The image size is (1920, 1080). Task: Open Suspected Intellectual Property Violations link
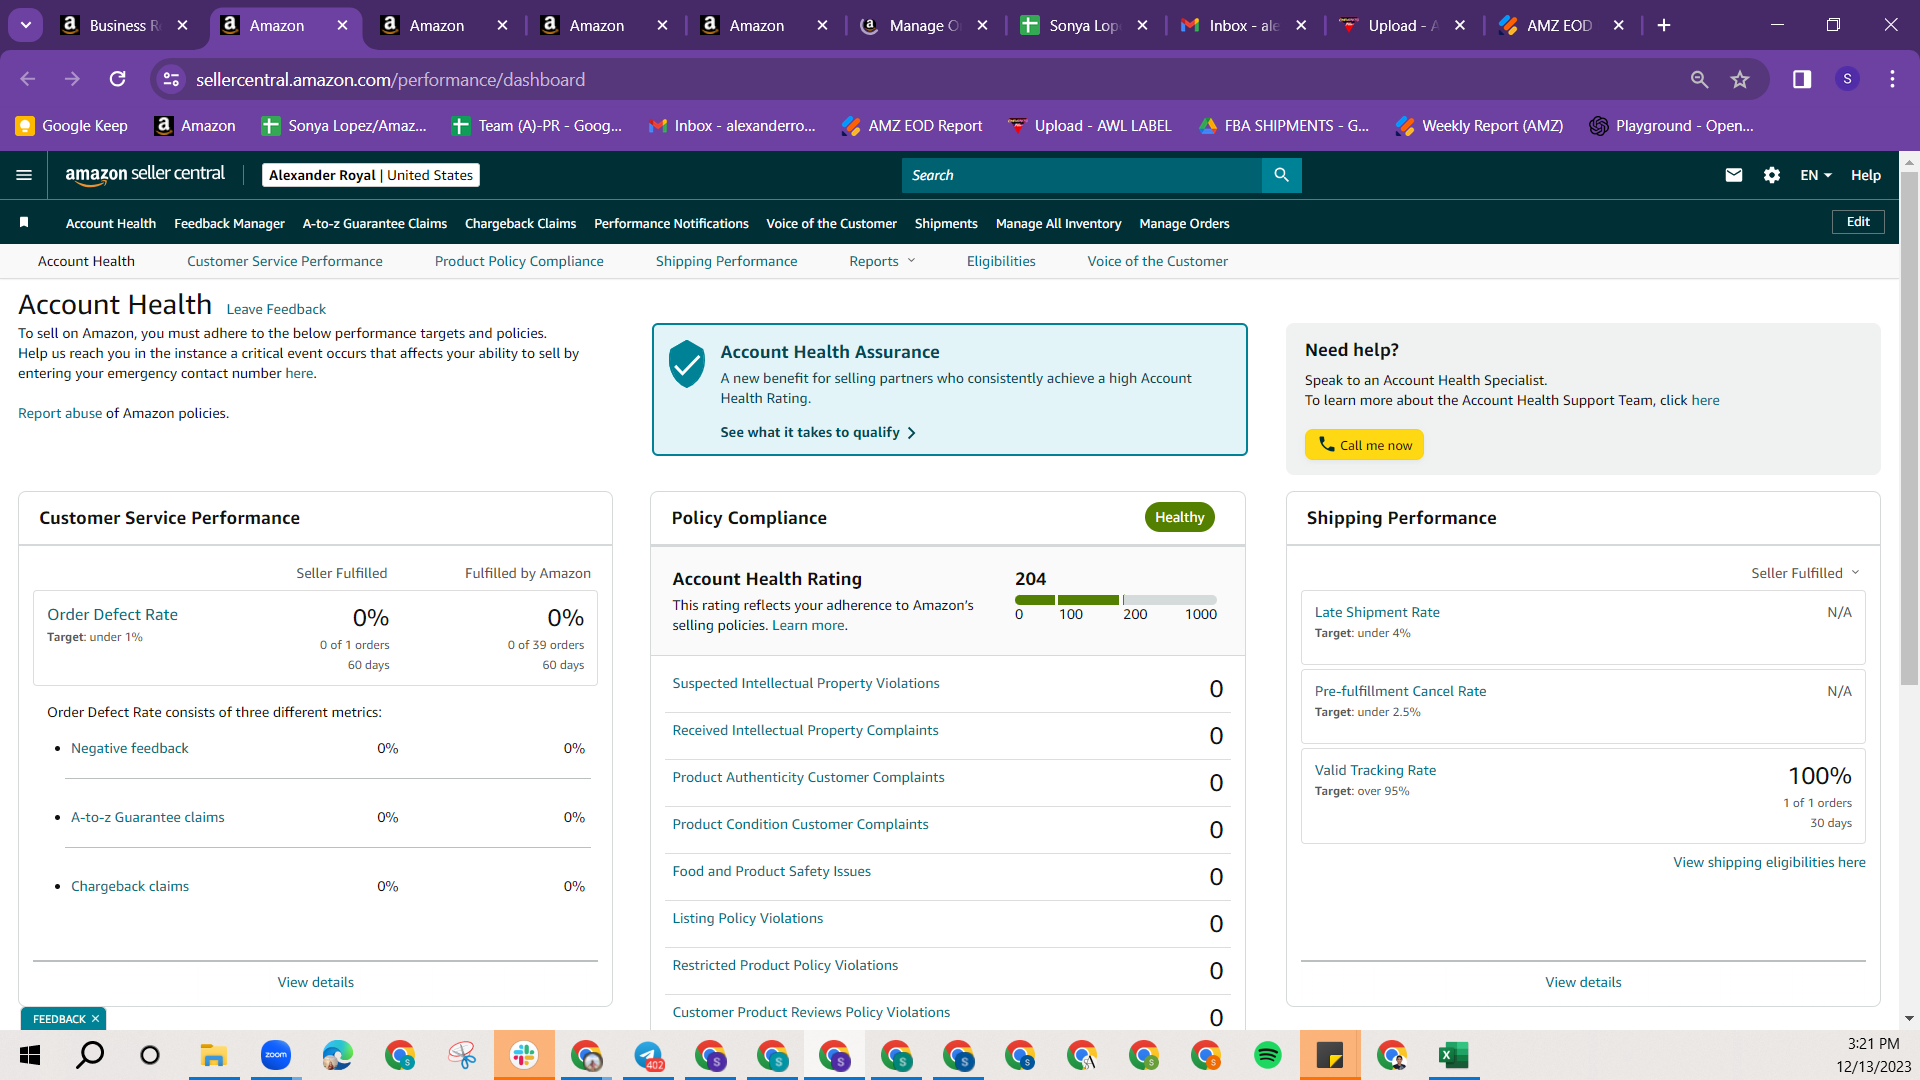click(x=806, y=683)
